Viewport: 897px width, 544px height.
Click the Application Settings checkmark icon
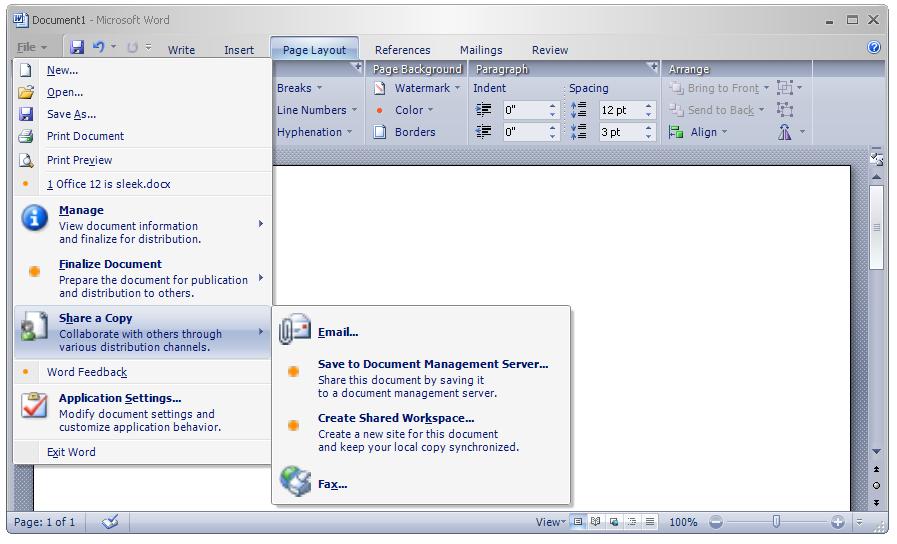34,405
